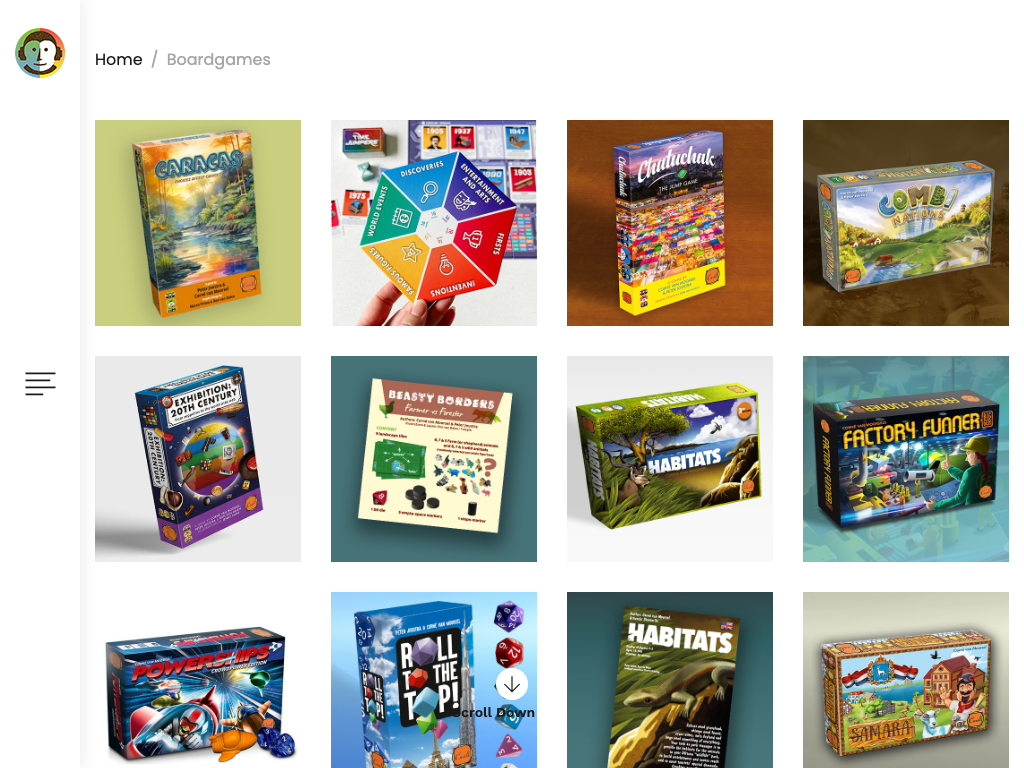This screenshot has width=1024, height=768.
Task: Select the Chatuchak game box
Action: (669, 223)
